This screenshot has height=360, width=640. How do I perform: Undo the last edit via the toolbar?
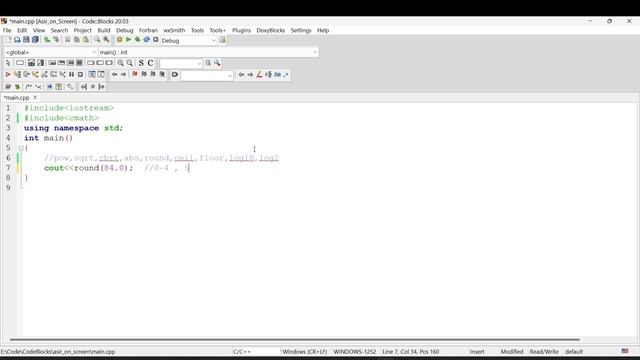(x=47, y=40)
